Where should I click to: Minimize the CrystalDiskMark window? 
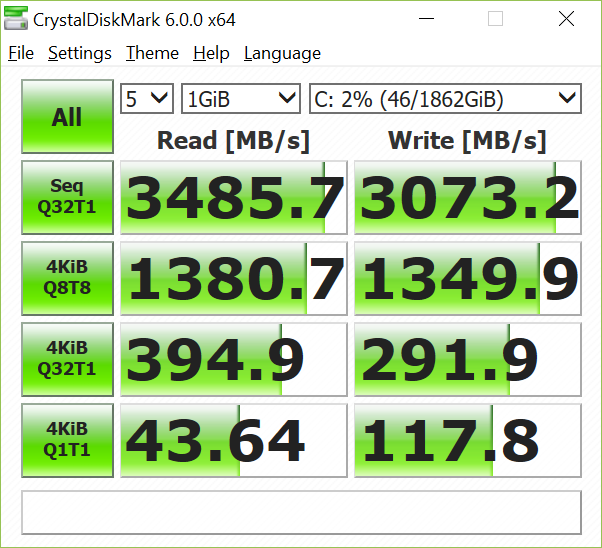(x=426, y=18)
